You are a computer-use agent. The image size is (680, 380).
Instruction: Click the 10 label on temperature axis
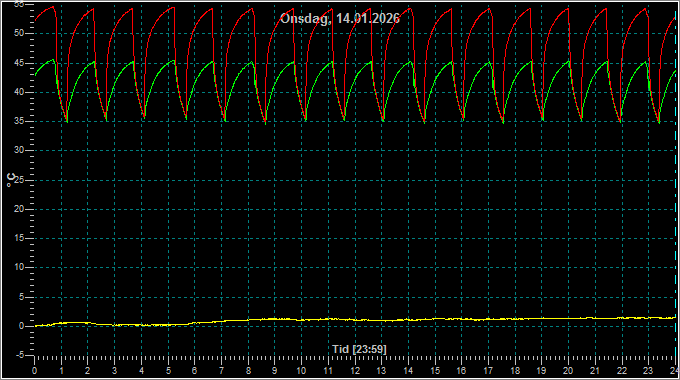(x=19, y=268)
